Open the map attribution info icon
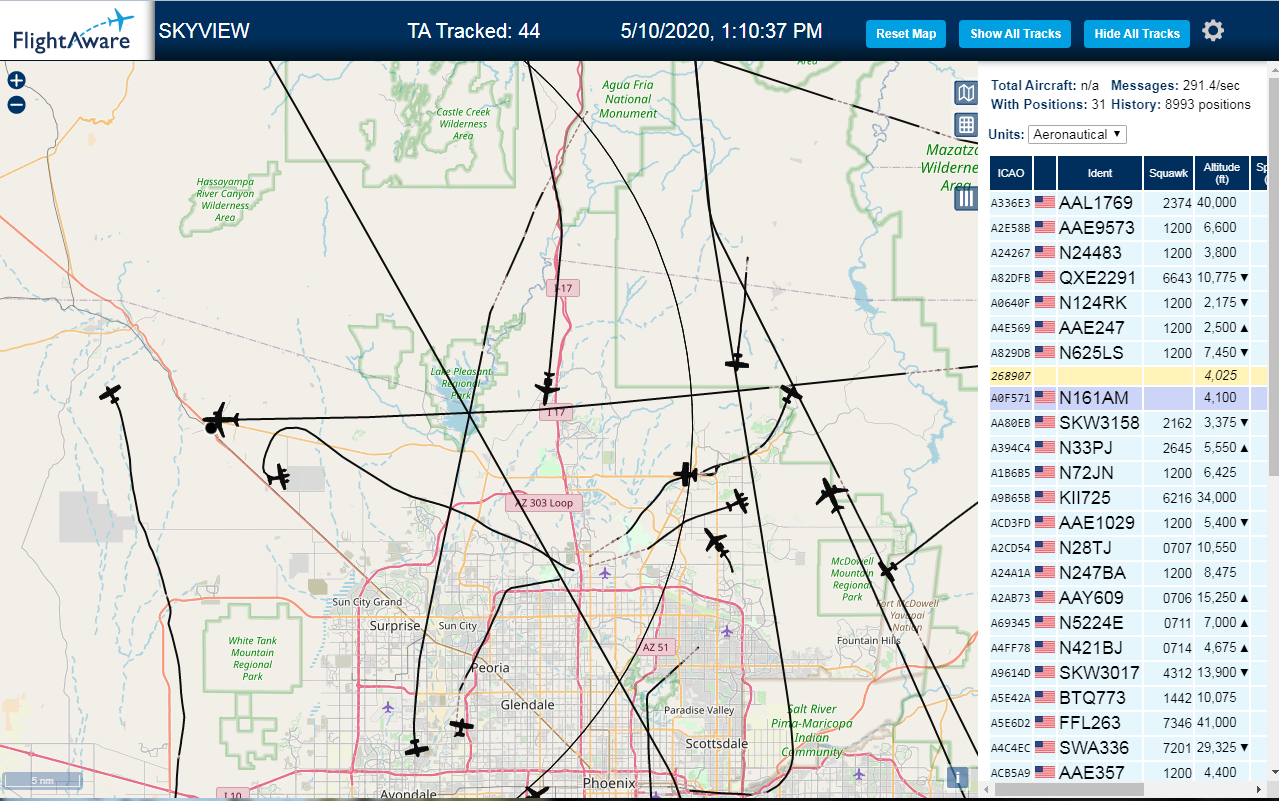The height and width of the screenshot is (801, 1279). [957, 777]
